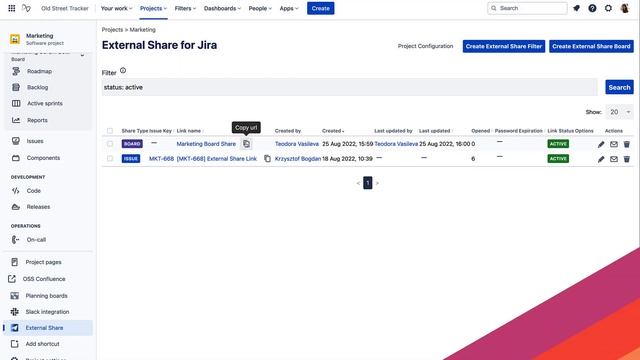Edit the MKT-668 share link
Image resolution: width=640 pixels, height=360 pixels.
(x=601, y=159)
